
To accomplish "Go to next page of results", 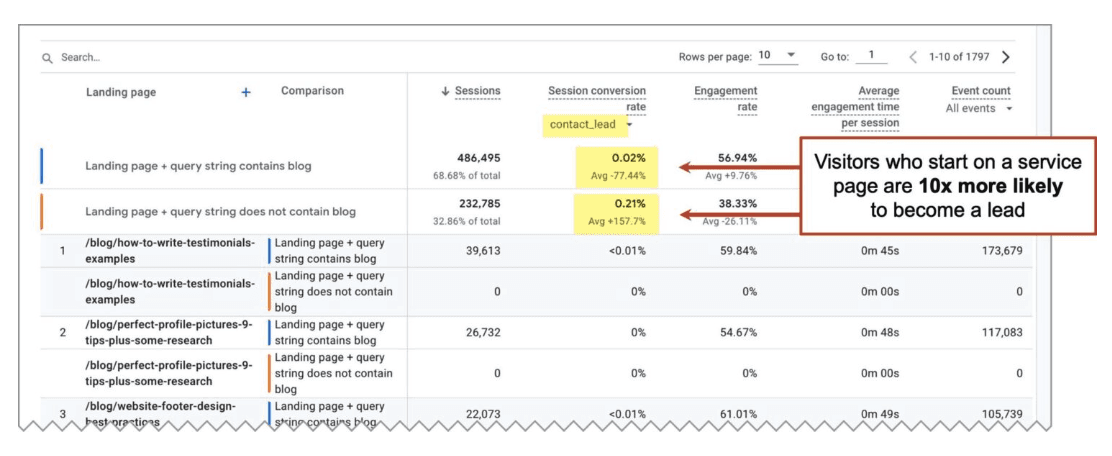I will 1006,57.
